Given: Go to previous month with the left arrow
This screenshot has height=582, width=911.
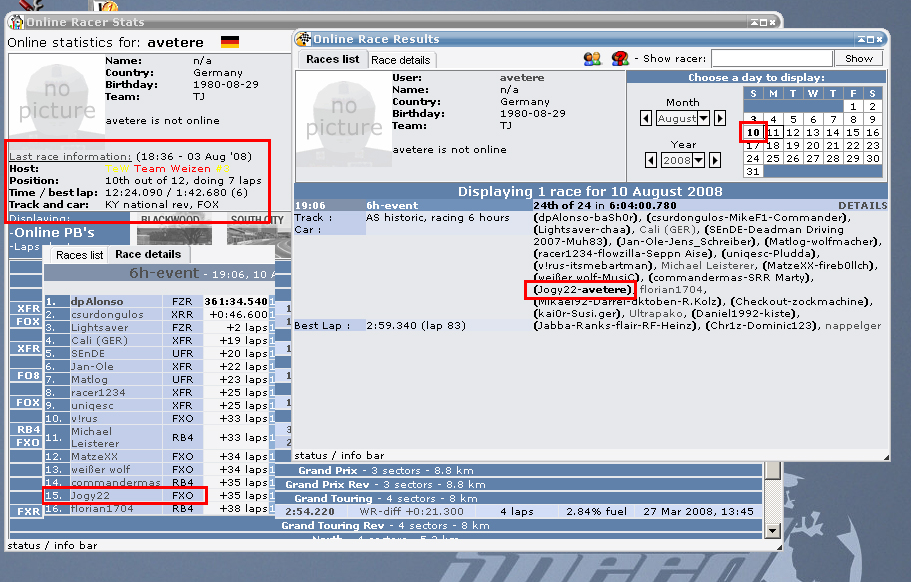Looking at the screenshot, I should (x=646, y=118).
